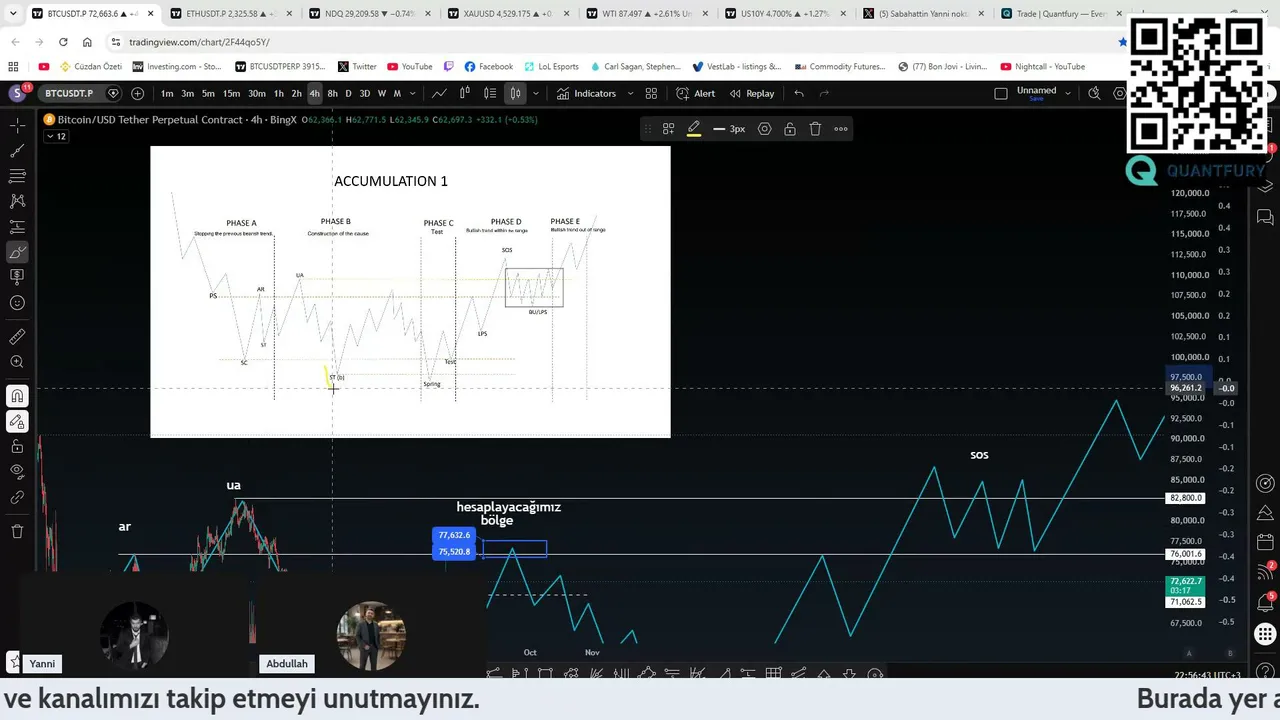
Task: Expand the timeframe interval dropdown
Action: pyautogui.click(x=413, y=93)
